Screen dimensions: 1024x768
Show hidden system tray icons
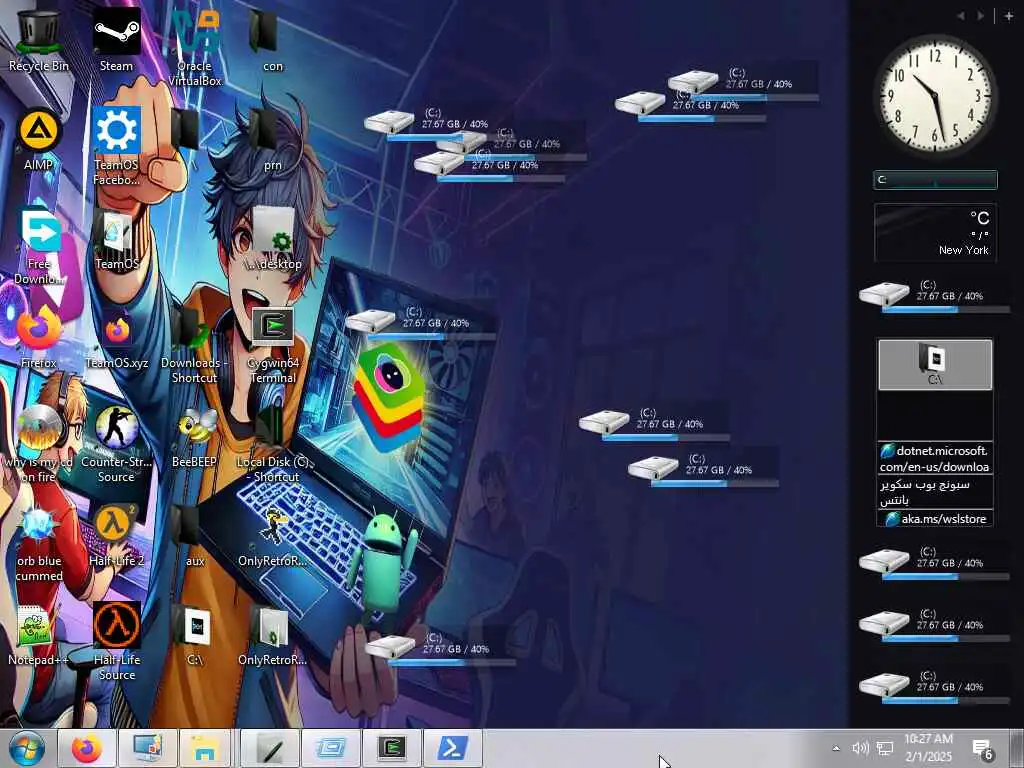pos(836,748)
